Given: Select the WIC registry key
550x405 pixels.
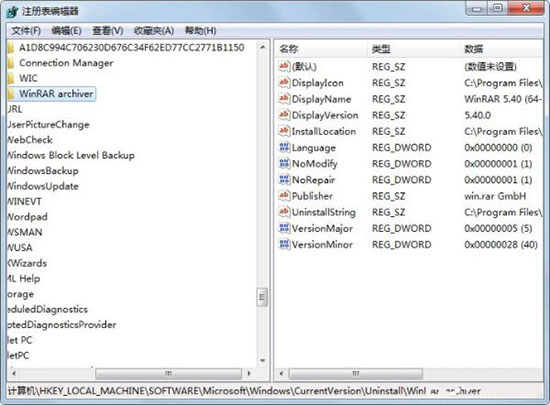Looking at the screenshot, I should pyautogui.click(x=28, y=78).
